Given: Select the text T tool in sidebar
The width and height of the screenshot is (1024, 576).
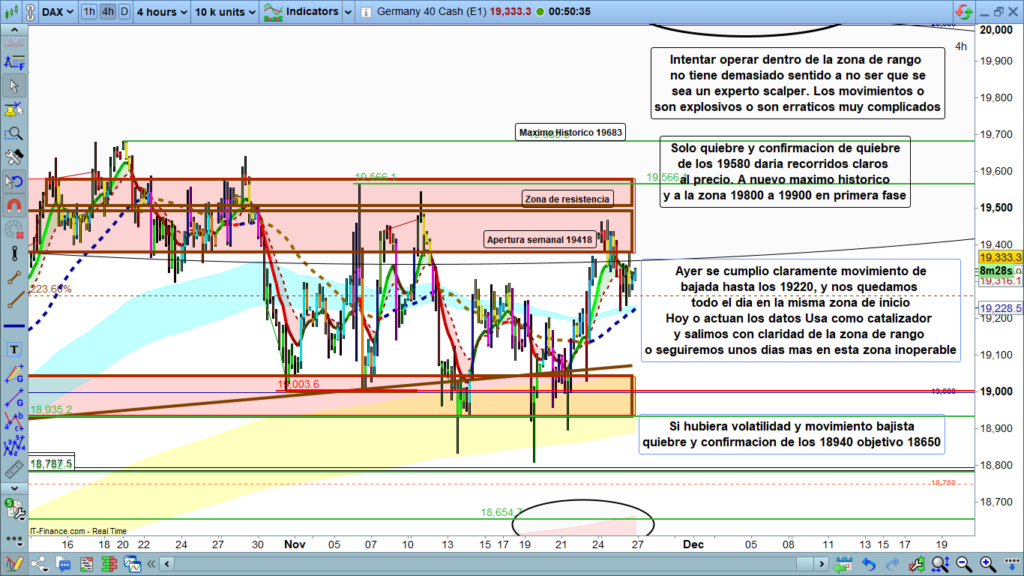Looking at the screenshot, I should pyautogui.click(x=15, y=350).
